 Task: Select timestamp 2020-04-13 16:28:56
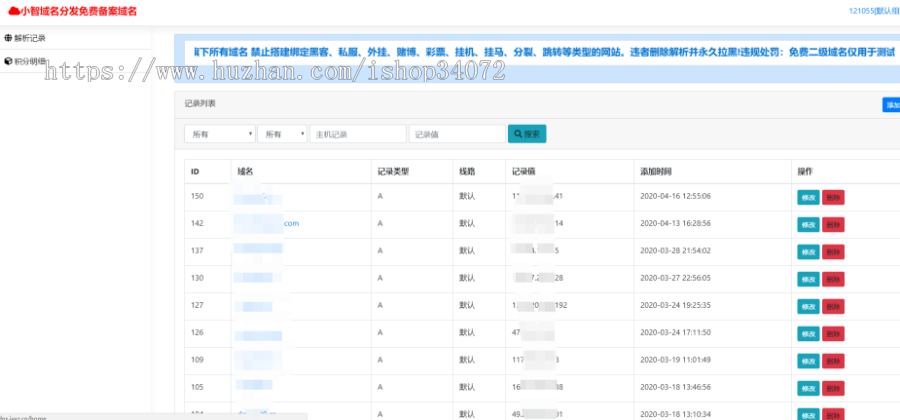tap(676, 223)
